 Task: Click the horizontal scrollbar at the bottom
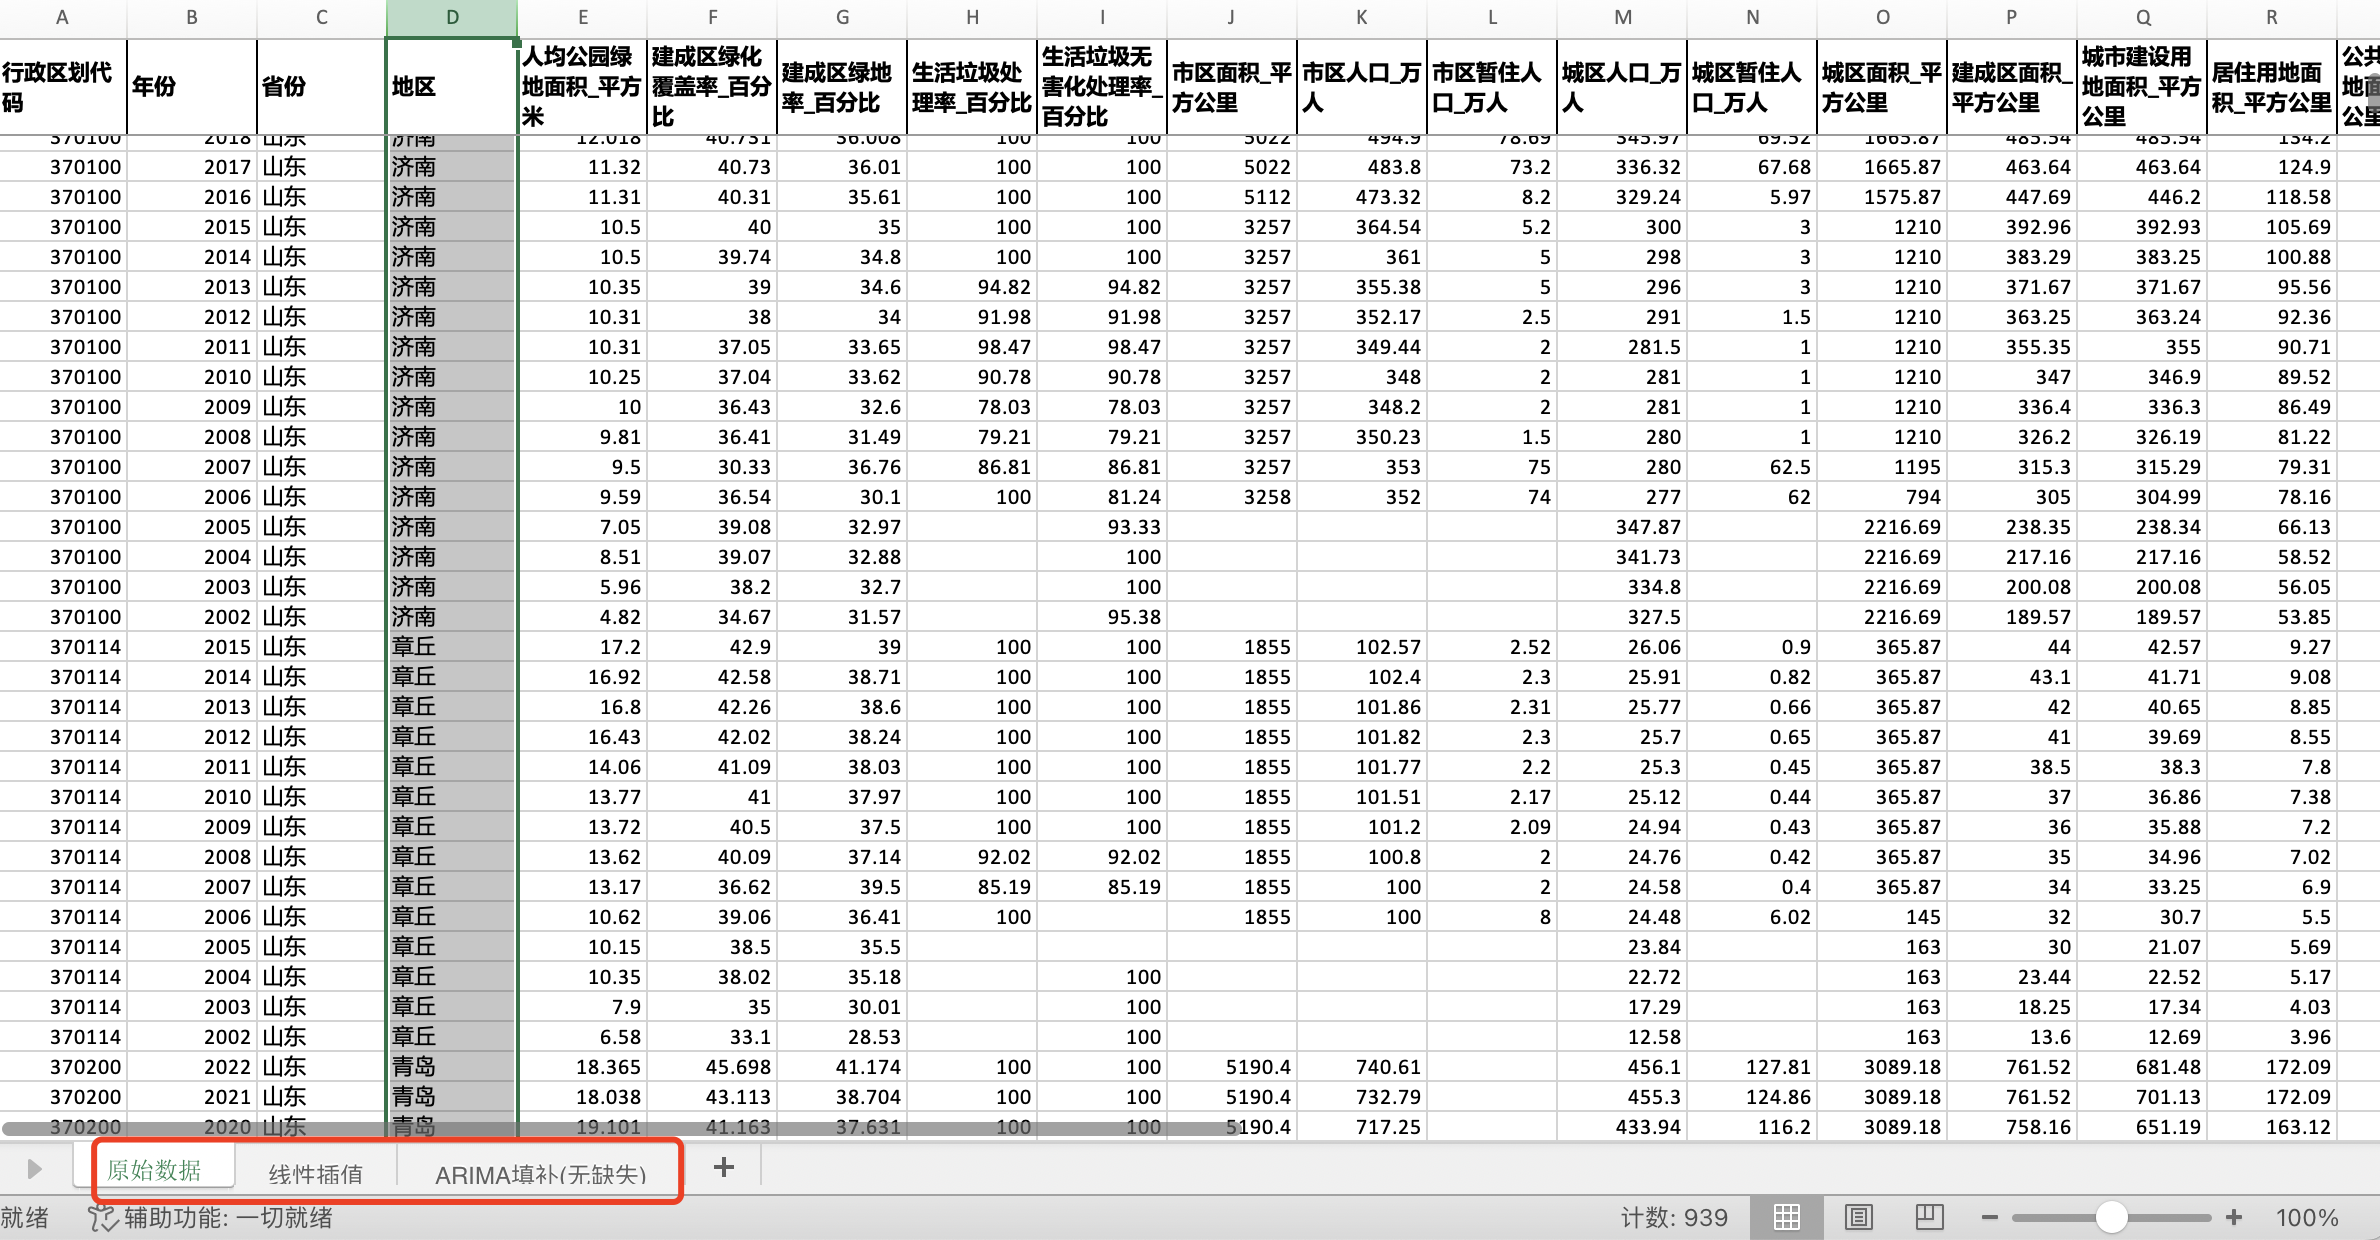pyautogui.click(x=620, y=1128)
